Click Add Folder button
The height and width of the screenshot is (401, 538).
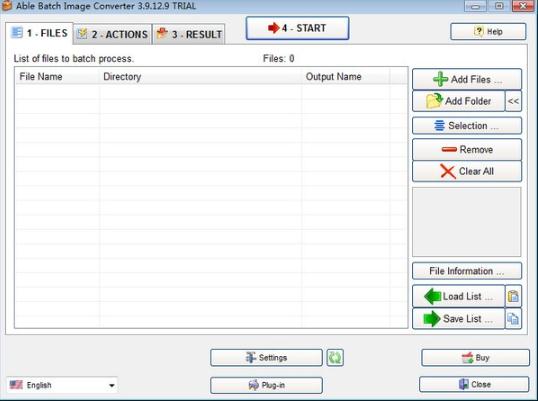(458, 101)
